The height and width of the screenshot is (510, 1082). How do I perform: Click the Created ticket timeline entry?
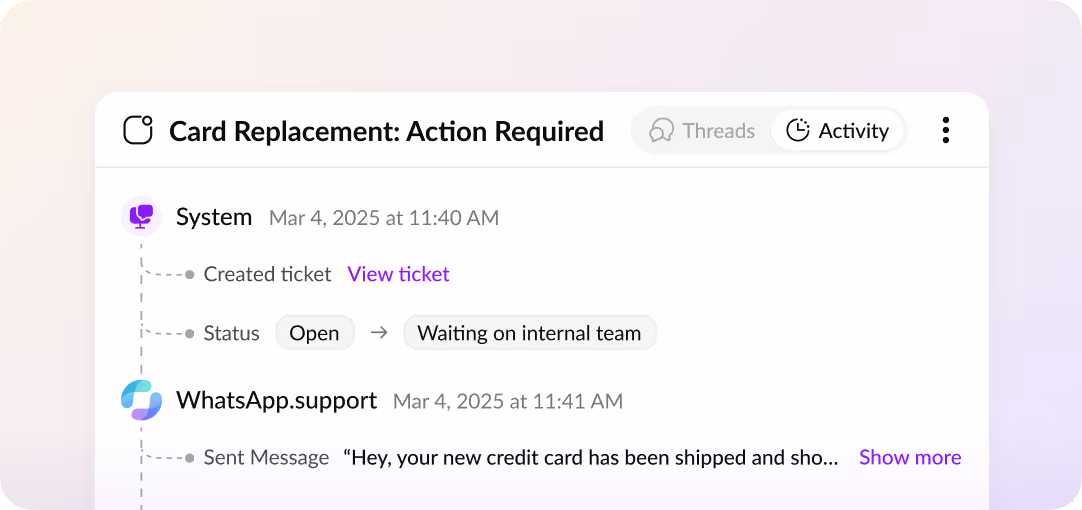pos(267,274)
